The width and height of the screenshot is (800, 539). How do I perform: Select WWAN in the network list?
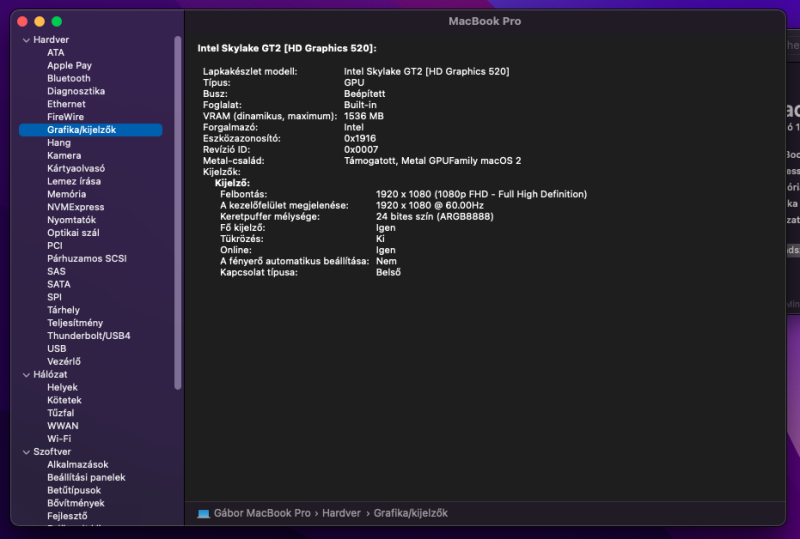63,426
